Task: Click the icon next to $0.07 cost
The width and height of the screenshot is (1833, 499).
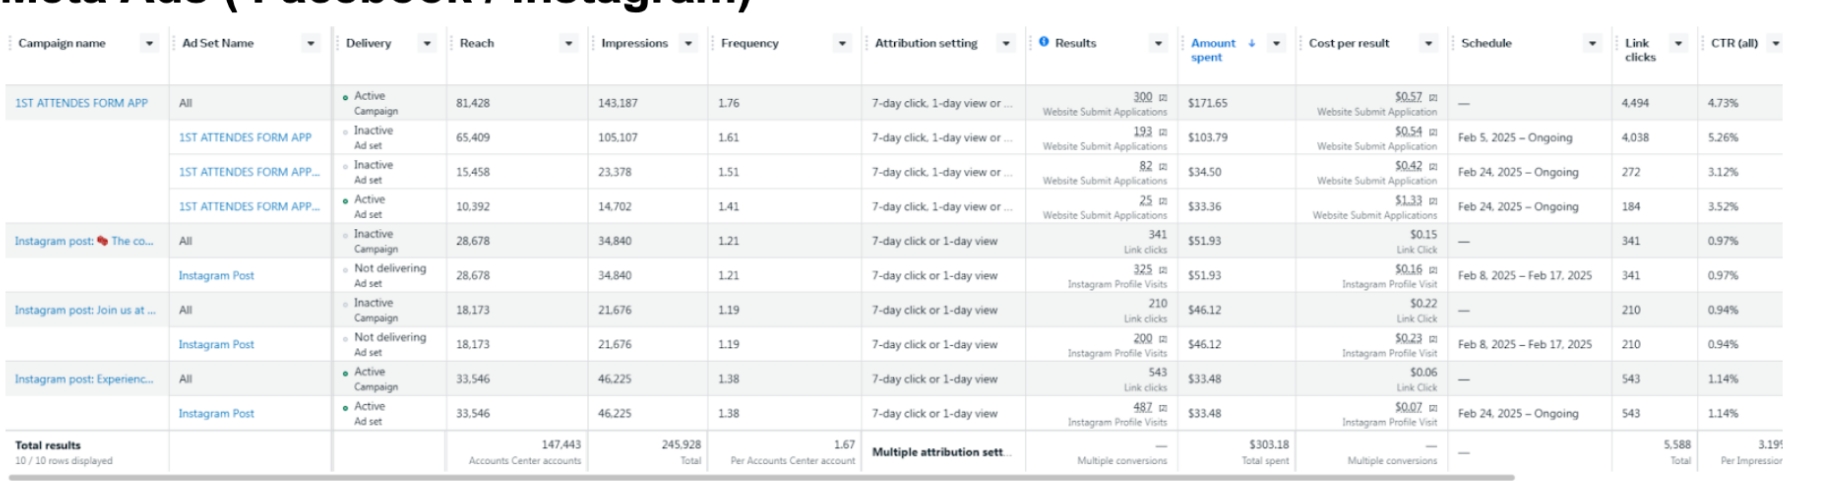Action: click(1432, 408)
